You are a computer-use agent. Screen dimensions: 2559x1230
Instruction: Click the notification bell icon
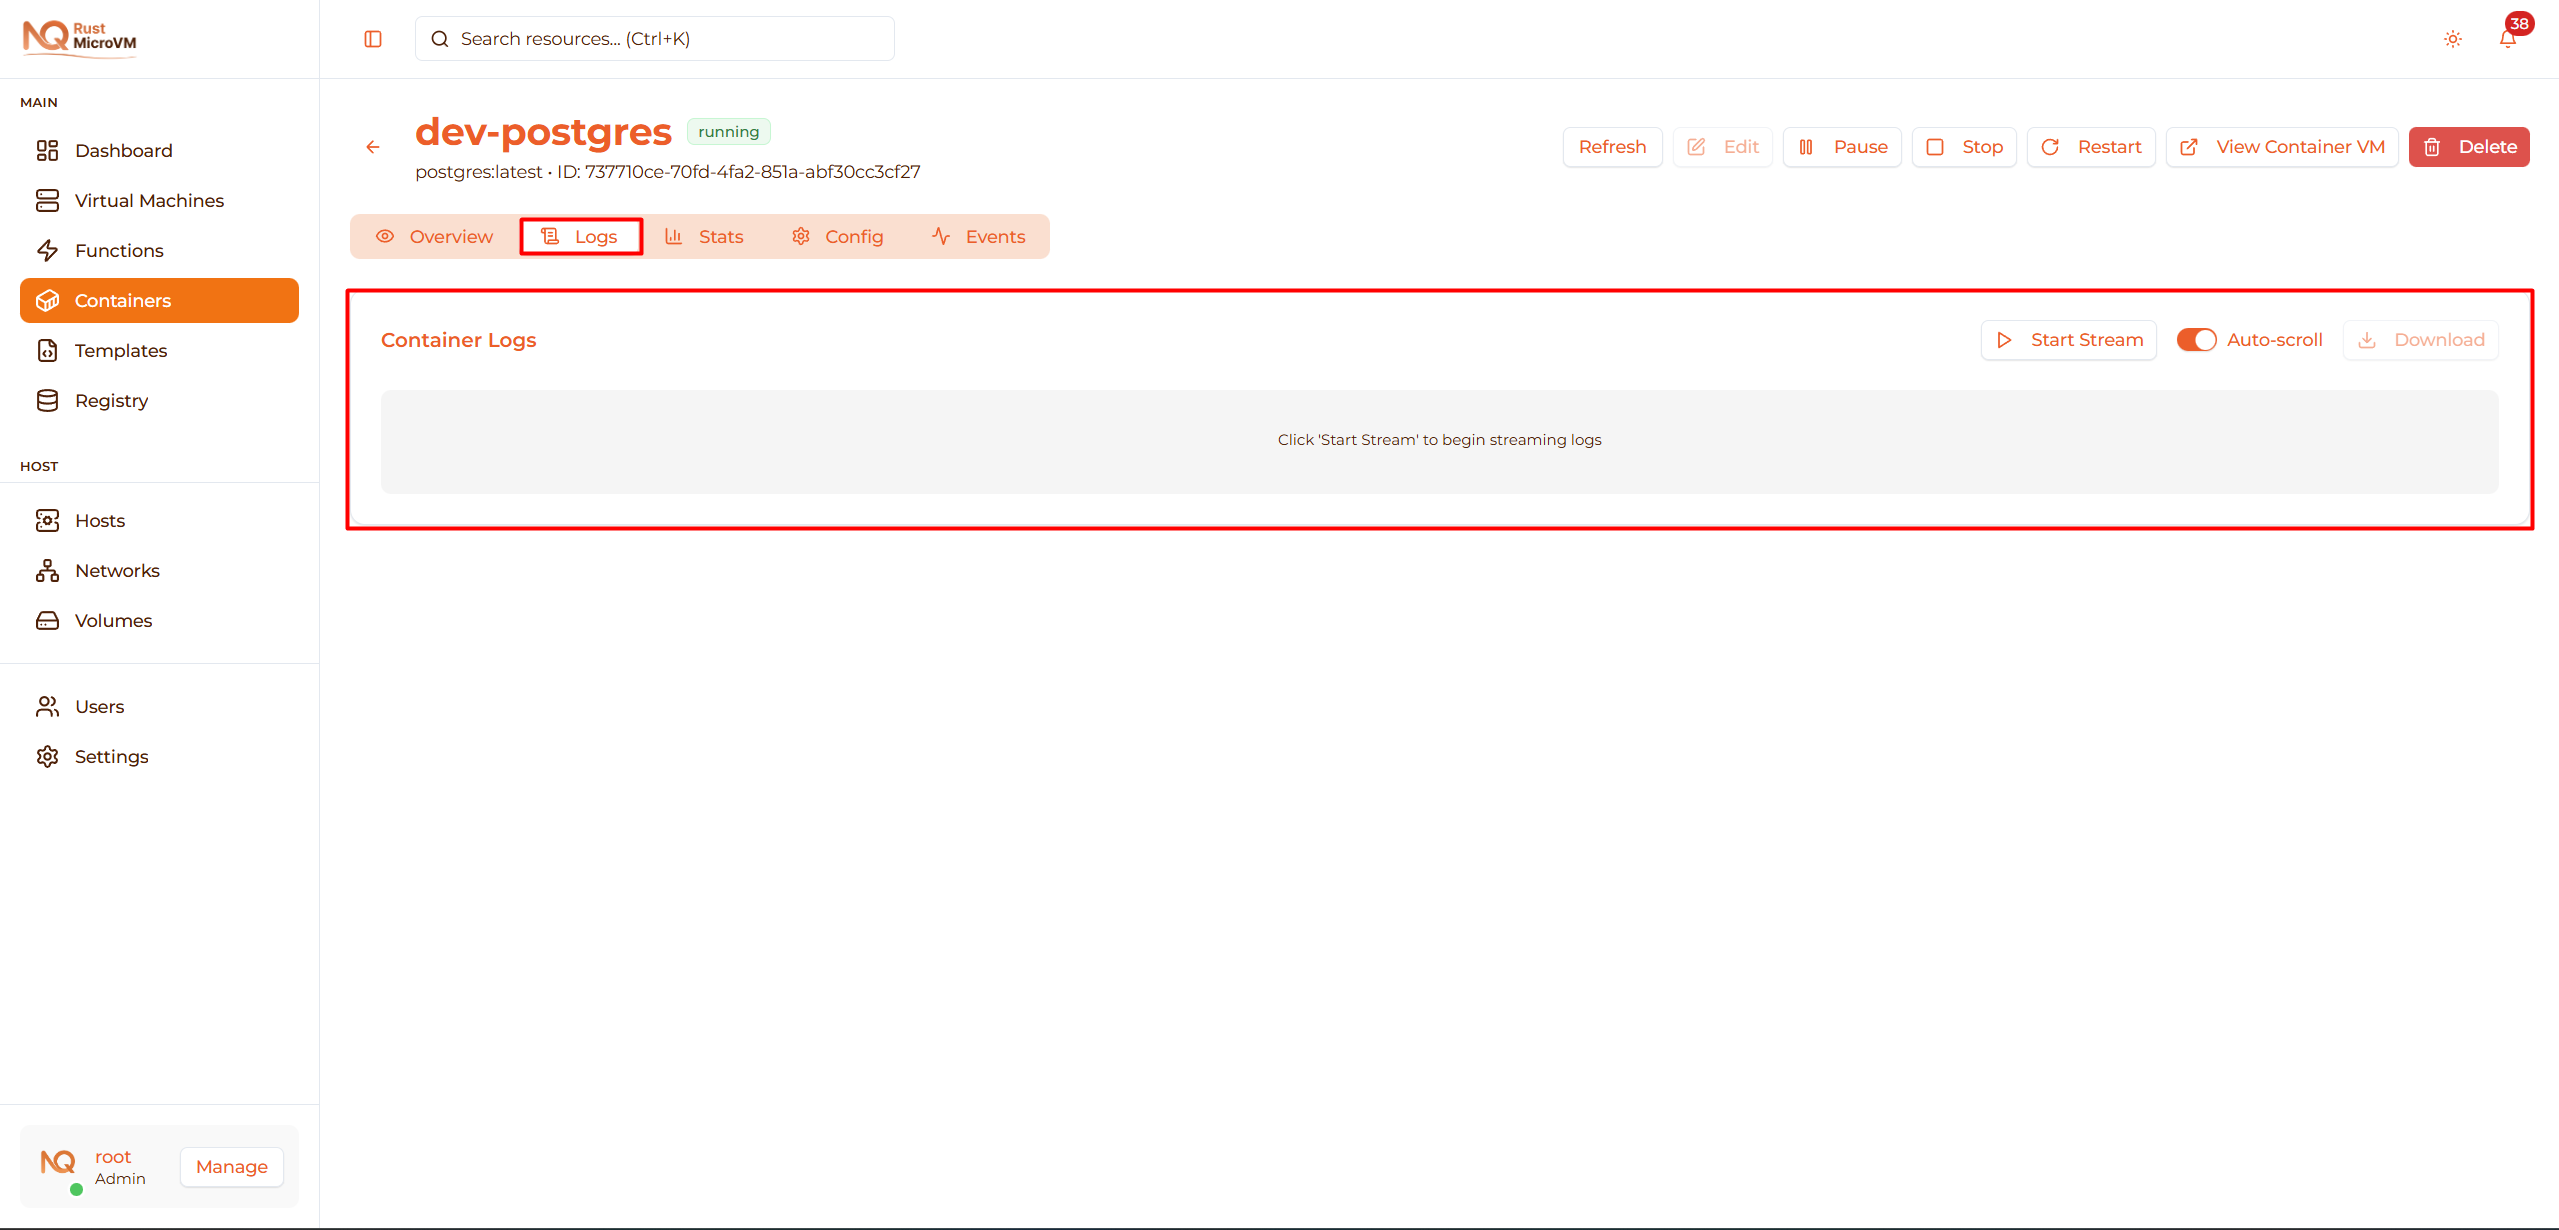2507,38
